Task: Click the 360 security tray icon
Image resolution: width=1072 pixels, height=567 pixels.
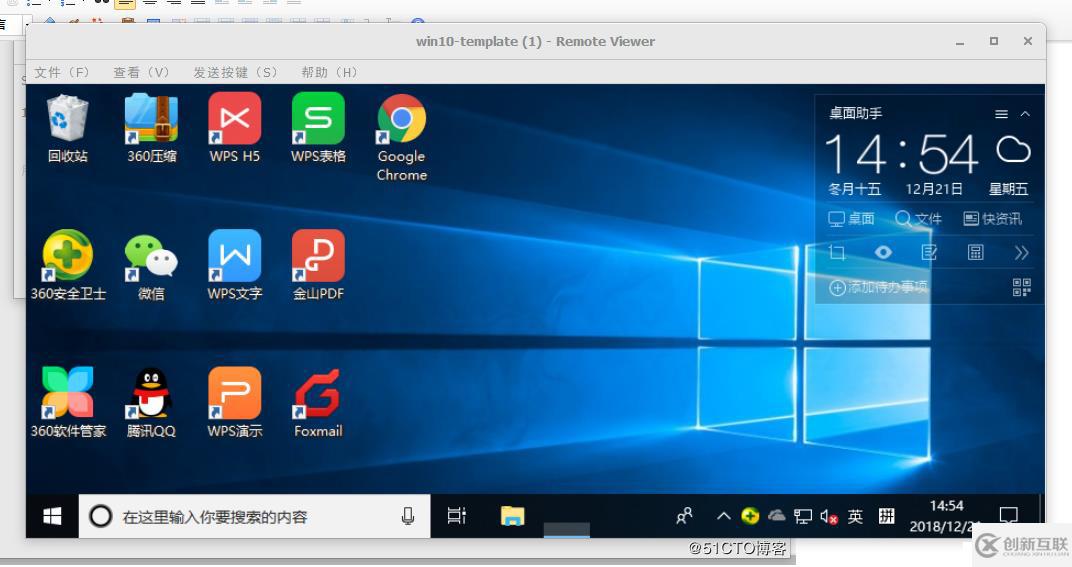Action: point(750,516)
